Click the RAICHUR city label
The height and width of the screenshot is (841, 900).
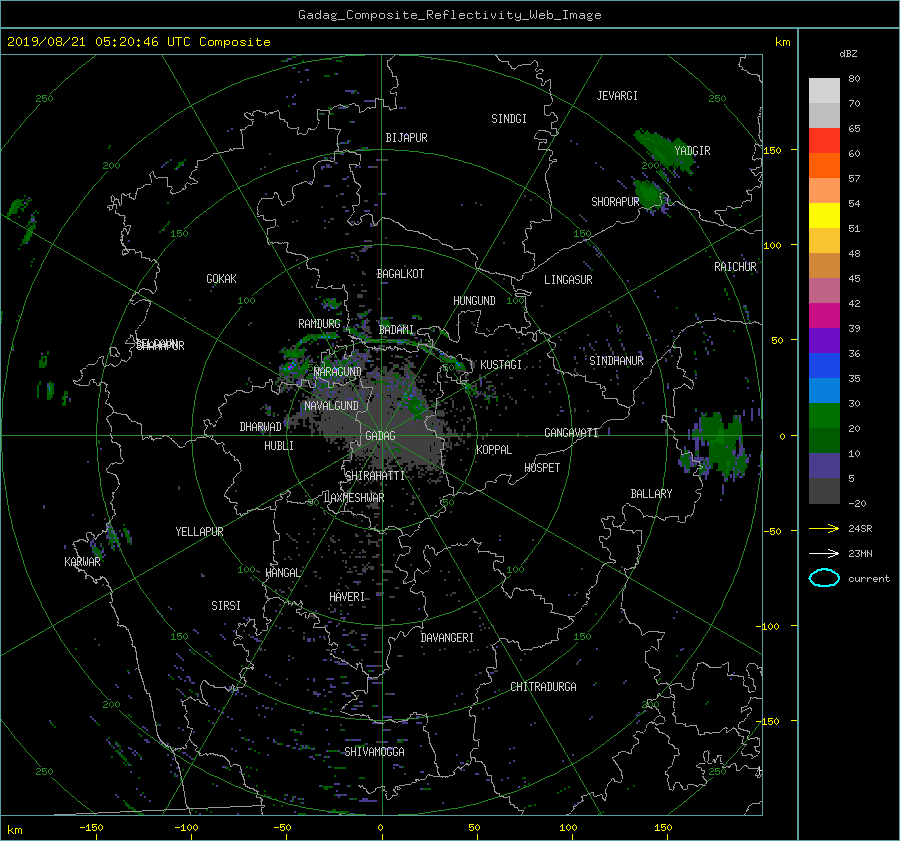pyautogui.click(x=735, y=267)
